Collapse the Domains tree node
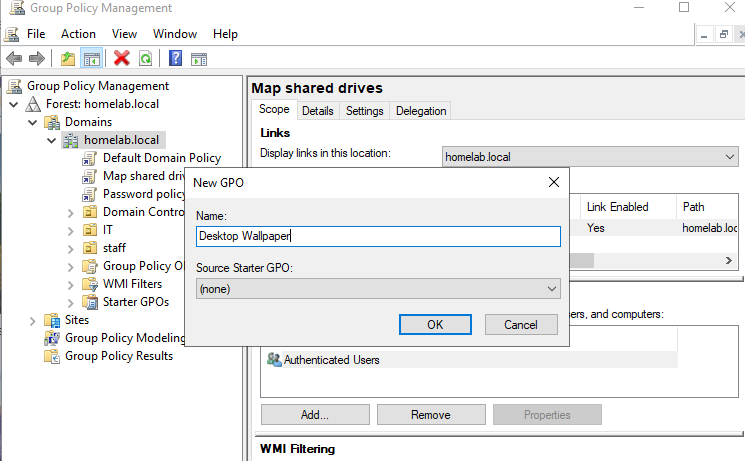Image resolution: width=745 pixels, height=461 pixels. (33, 123)
